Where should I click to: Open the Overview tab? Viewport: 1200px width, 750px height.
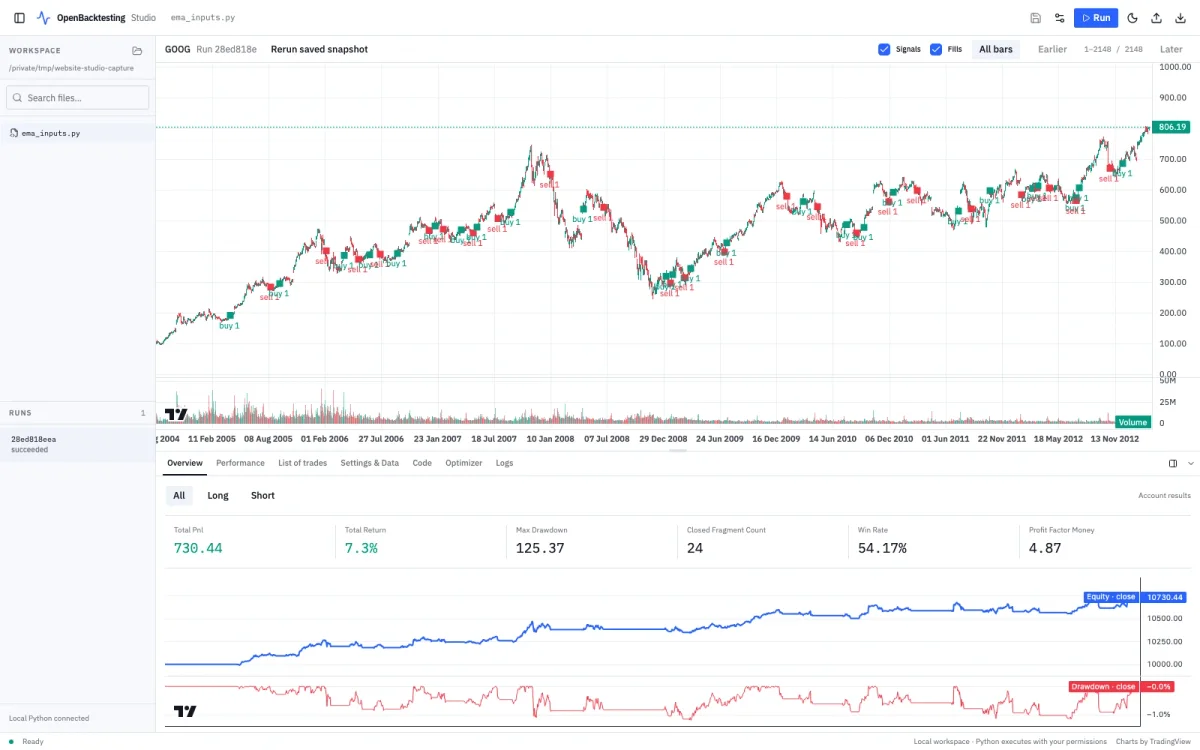tap(185, 463)
